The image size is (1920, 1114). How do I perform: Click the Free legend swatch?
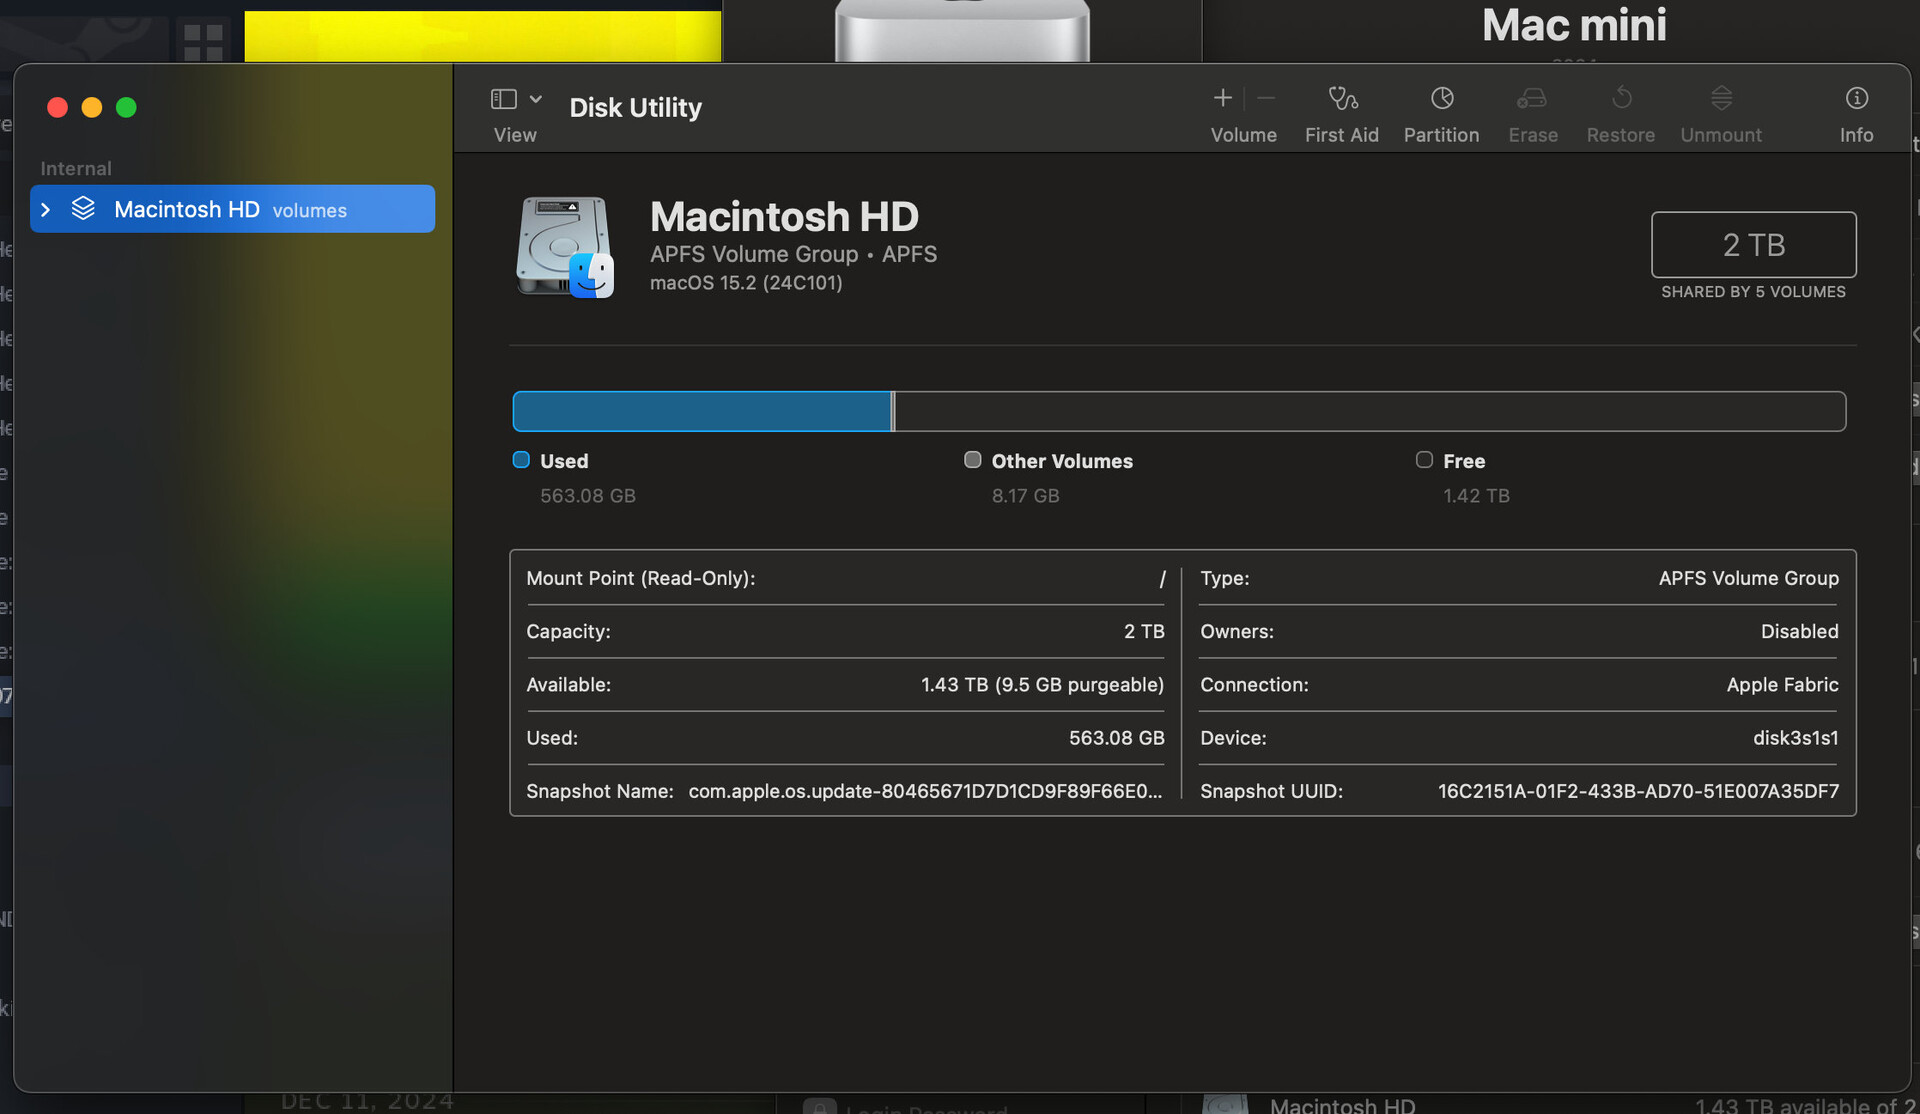(x=1424, y=460)
